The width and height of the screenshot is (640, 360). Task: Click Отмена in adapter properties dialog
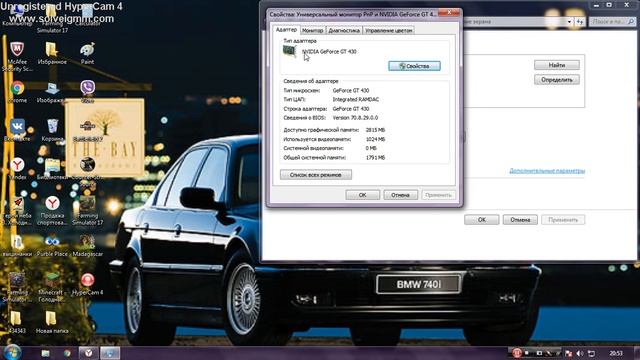[400, 195]
